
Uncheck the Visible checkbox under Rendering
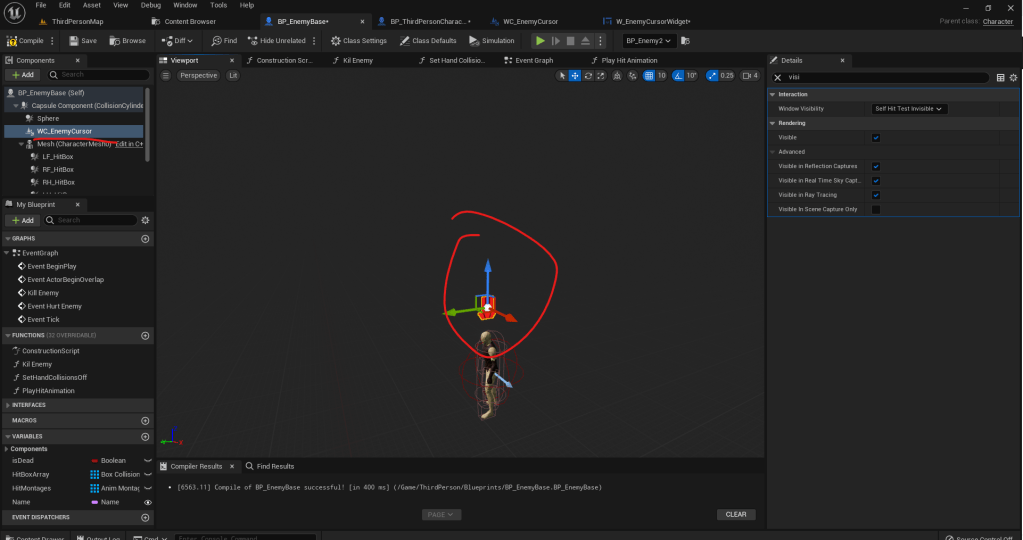[x=876, y=138]
